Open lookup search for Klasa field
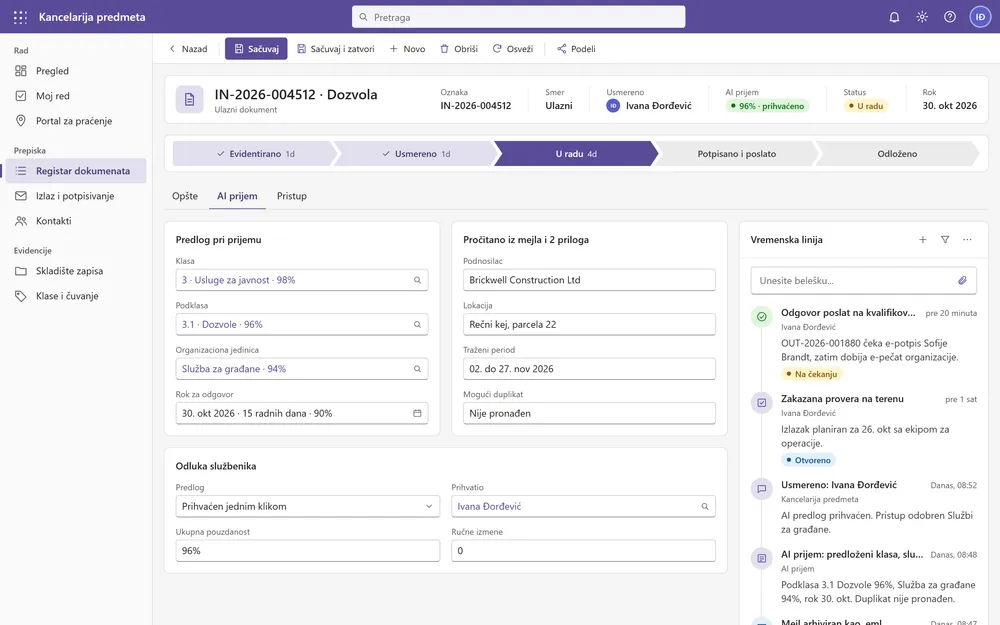The image size is (1000, 625). 417,280
